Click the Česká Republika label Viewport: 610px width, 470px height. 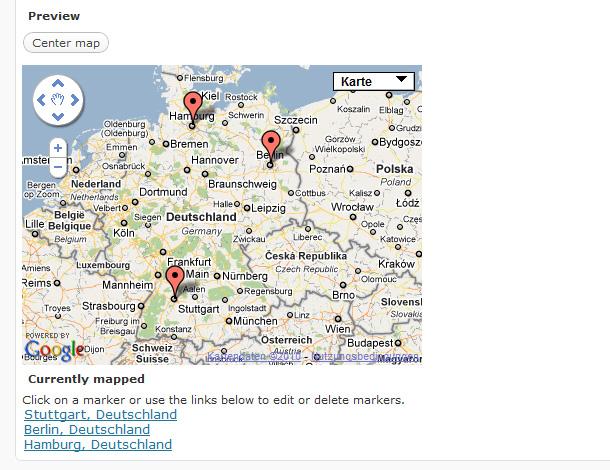click(x=306, y=256)
